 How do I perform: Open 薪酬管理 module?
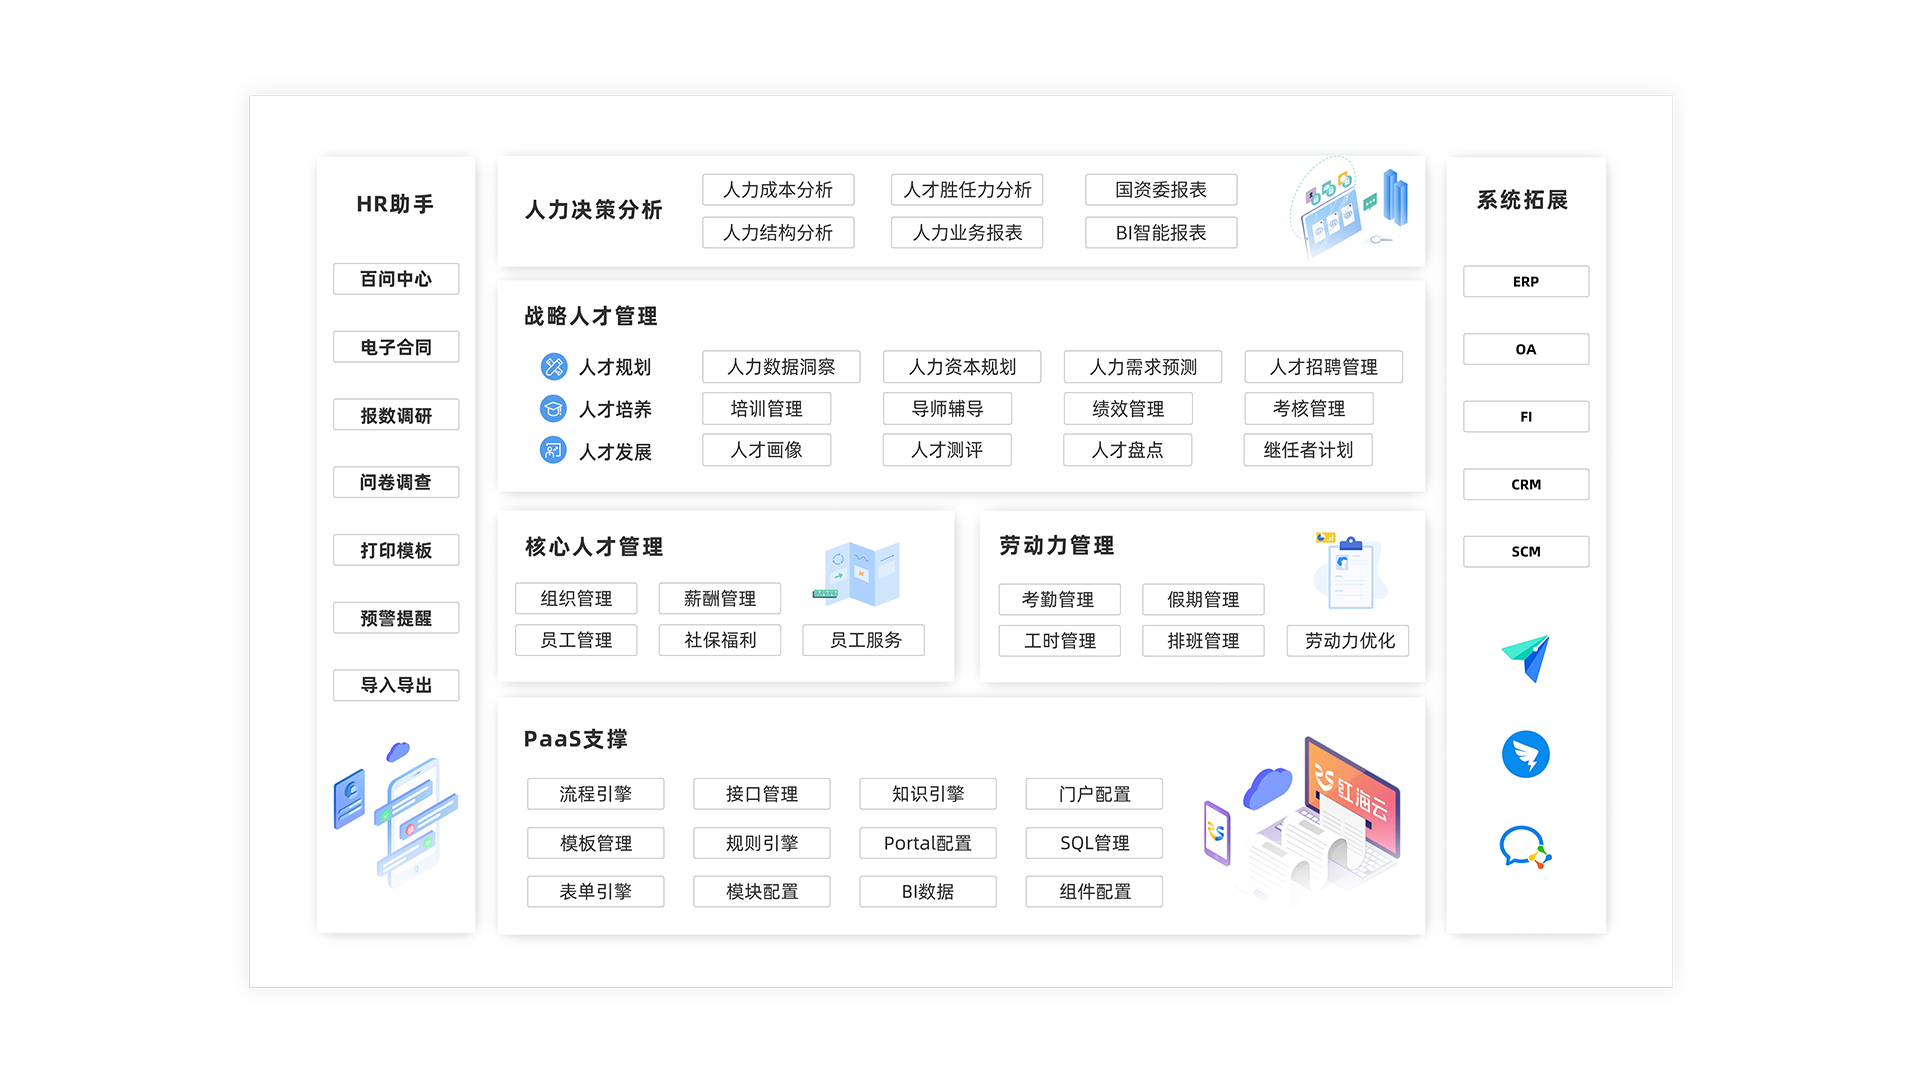coord(720,598)
